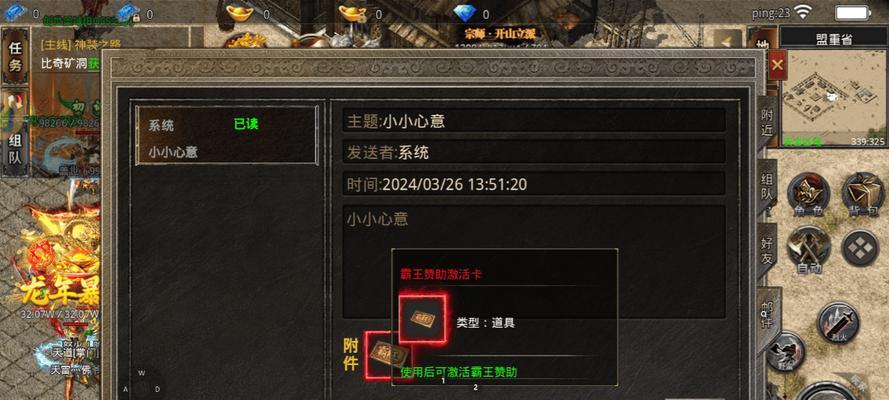
Task: Tap the blue diamond currency icon
Action: point(468,13)
